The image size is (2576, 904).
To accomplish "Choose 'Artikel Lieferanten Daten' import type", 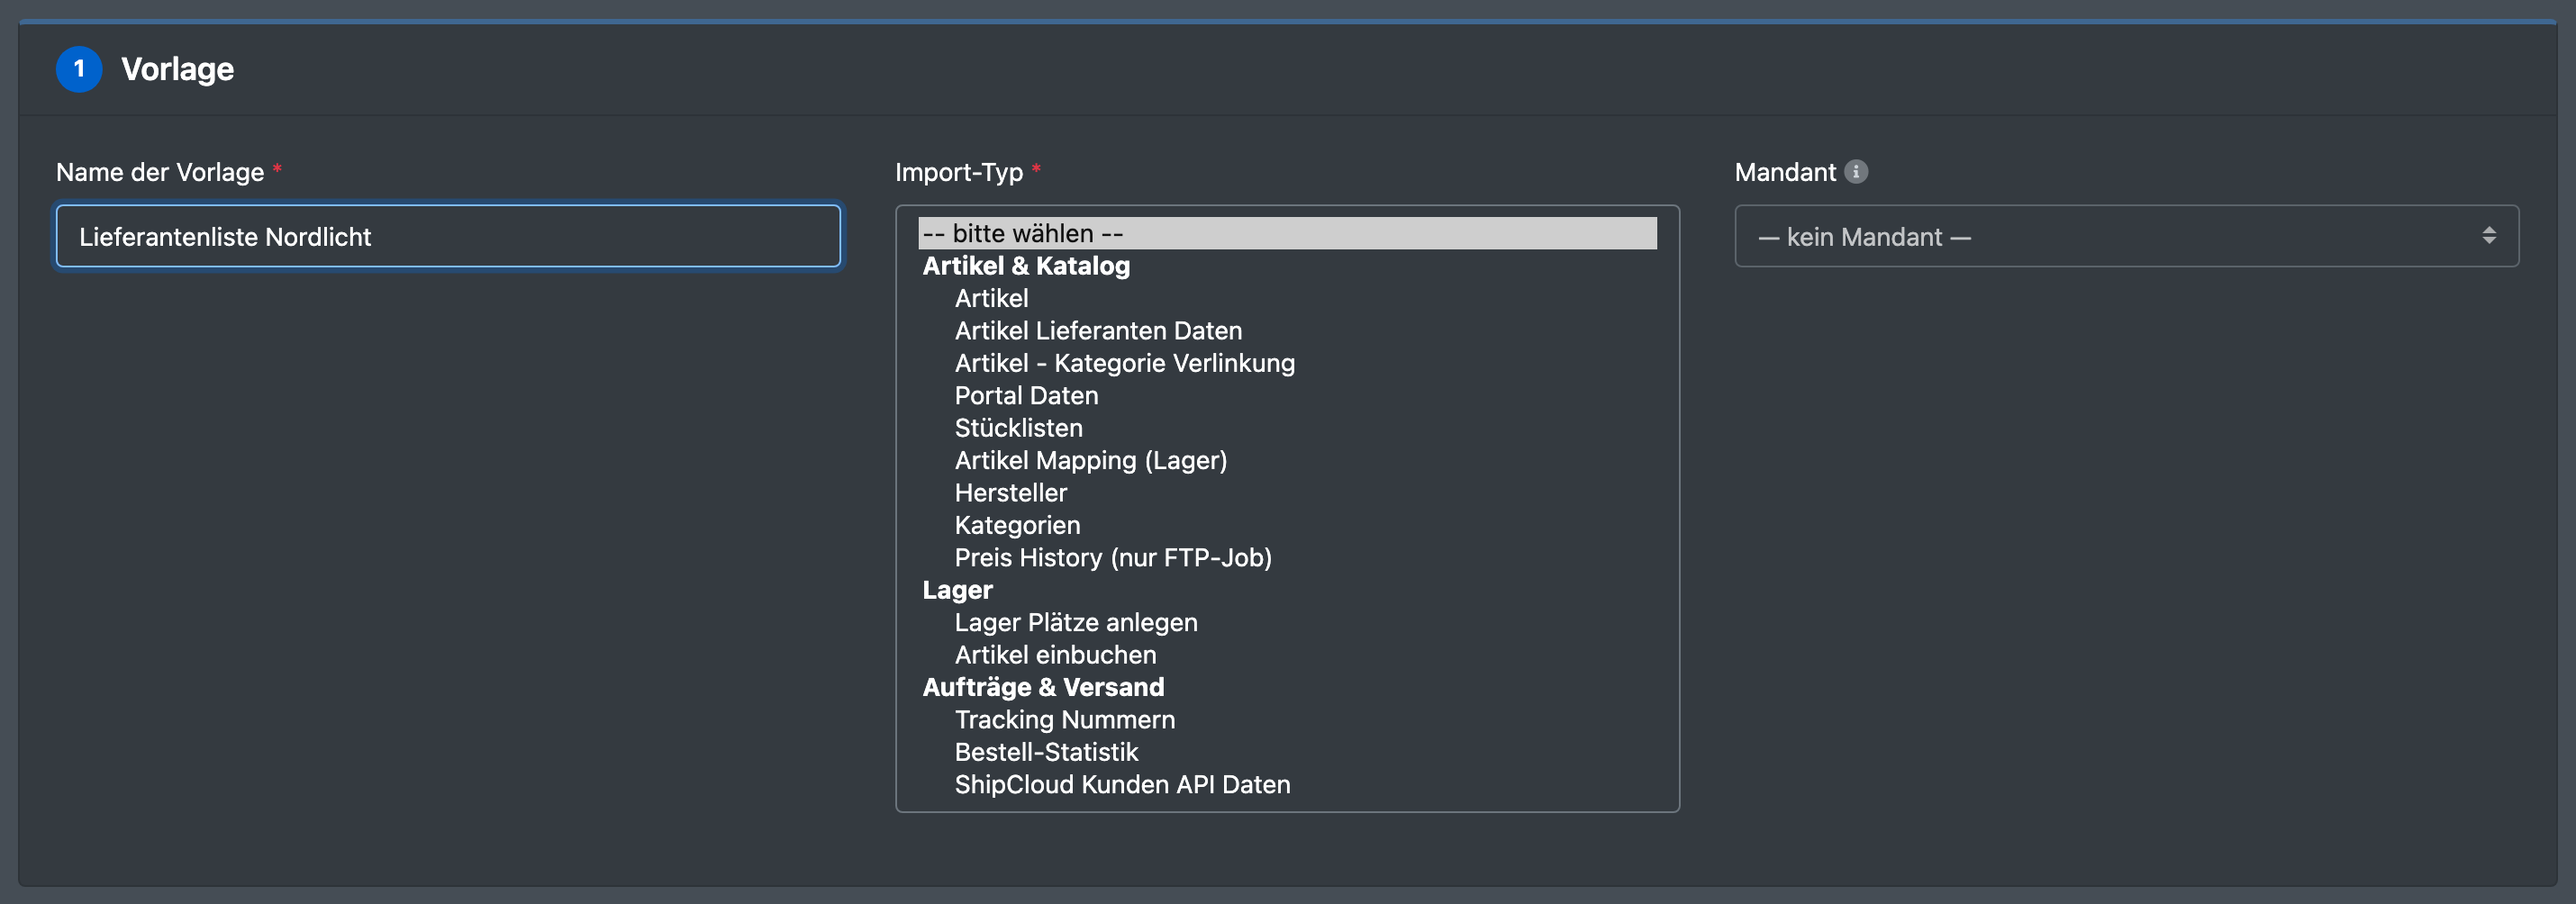I will [x=1287, y=330].
